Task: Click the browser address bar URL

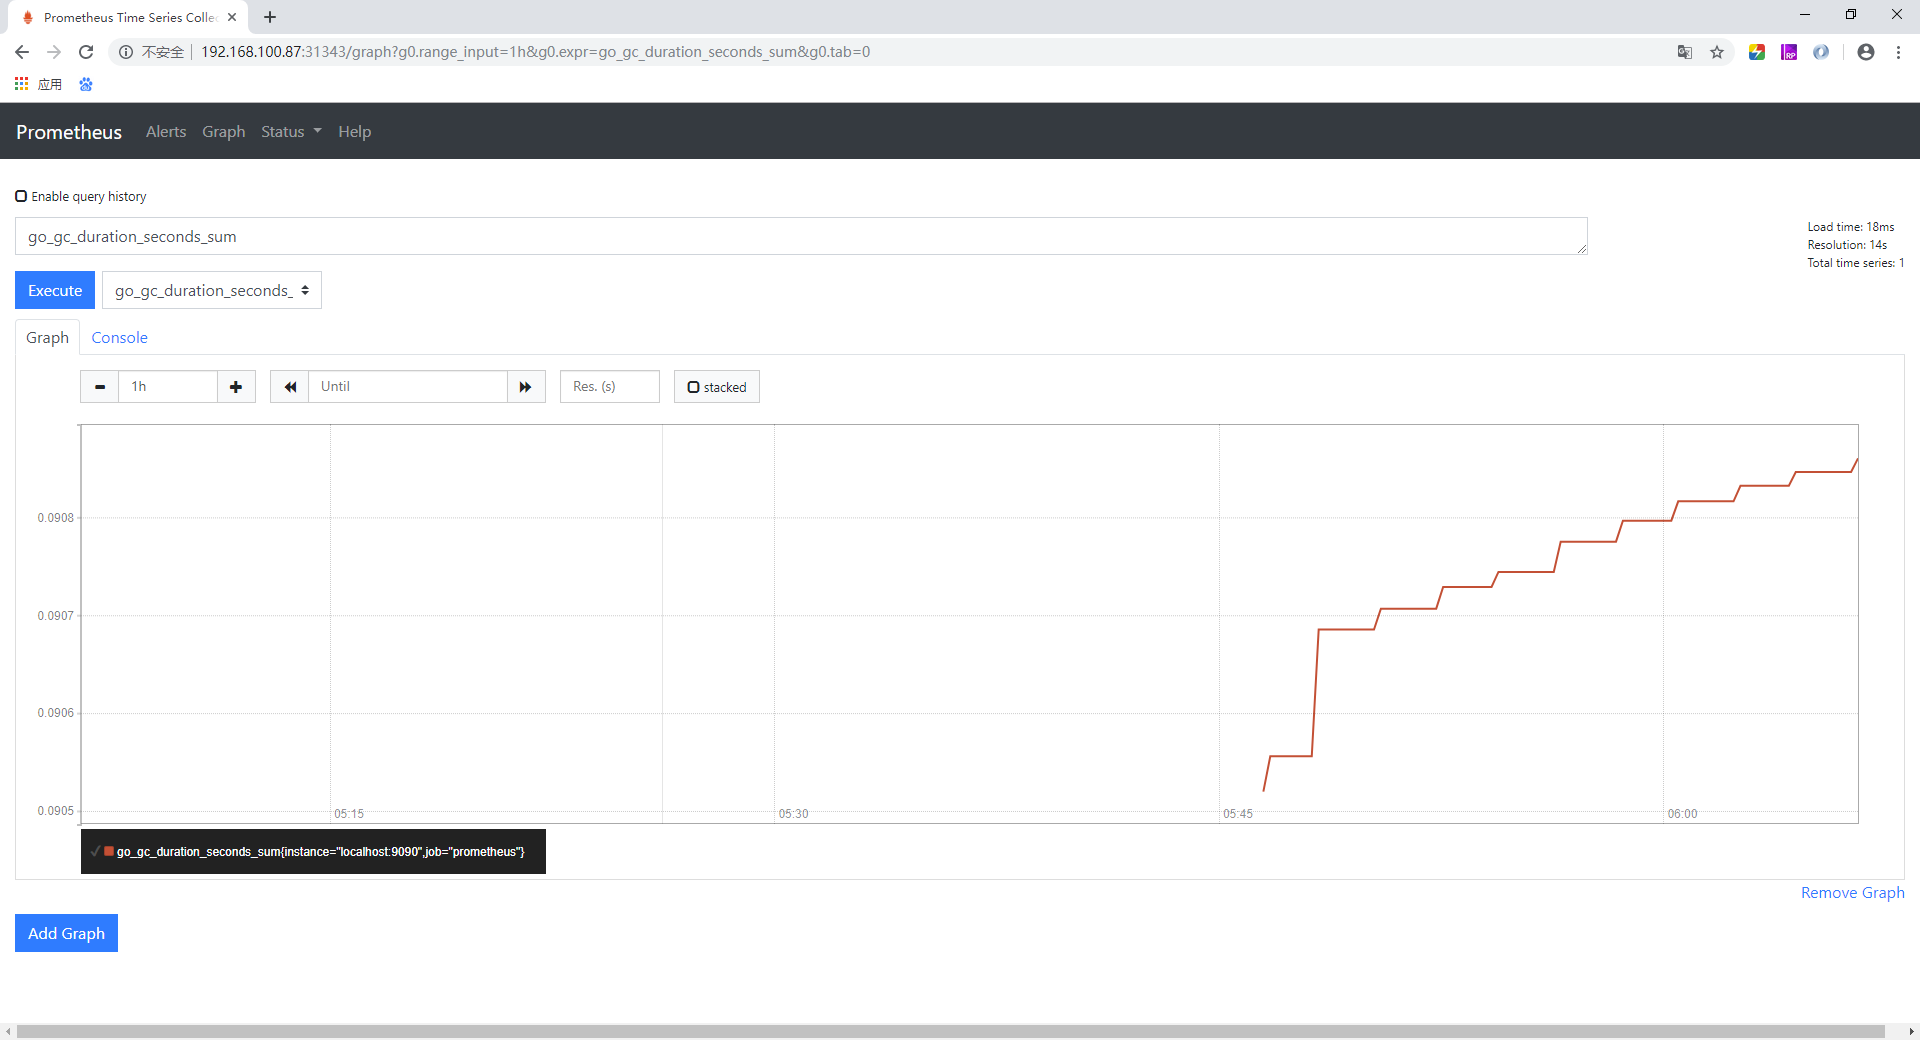Action: [535, 52]
